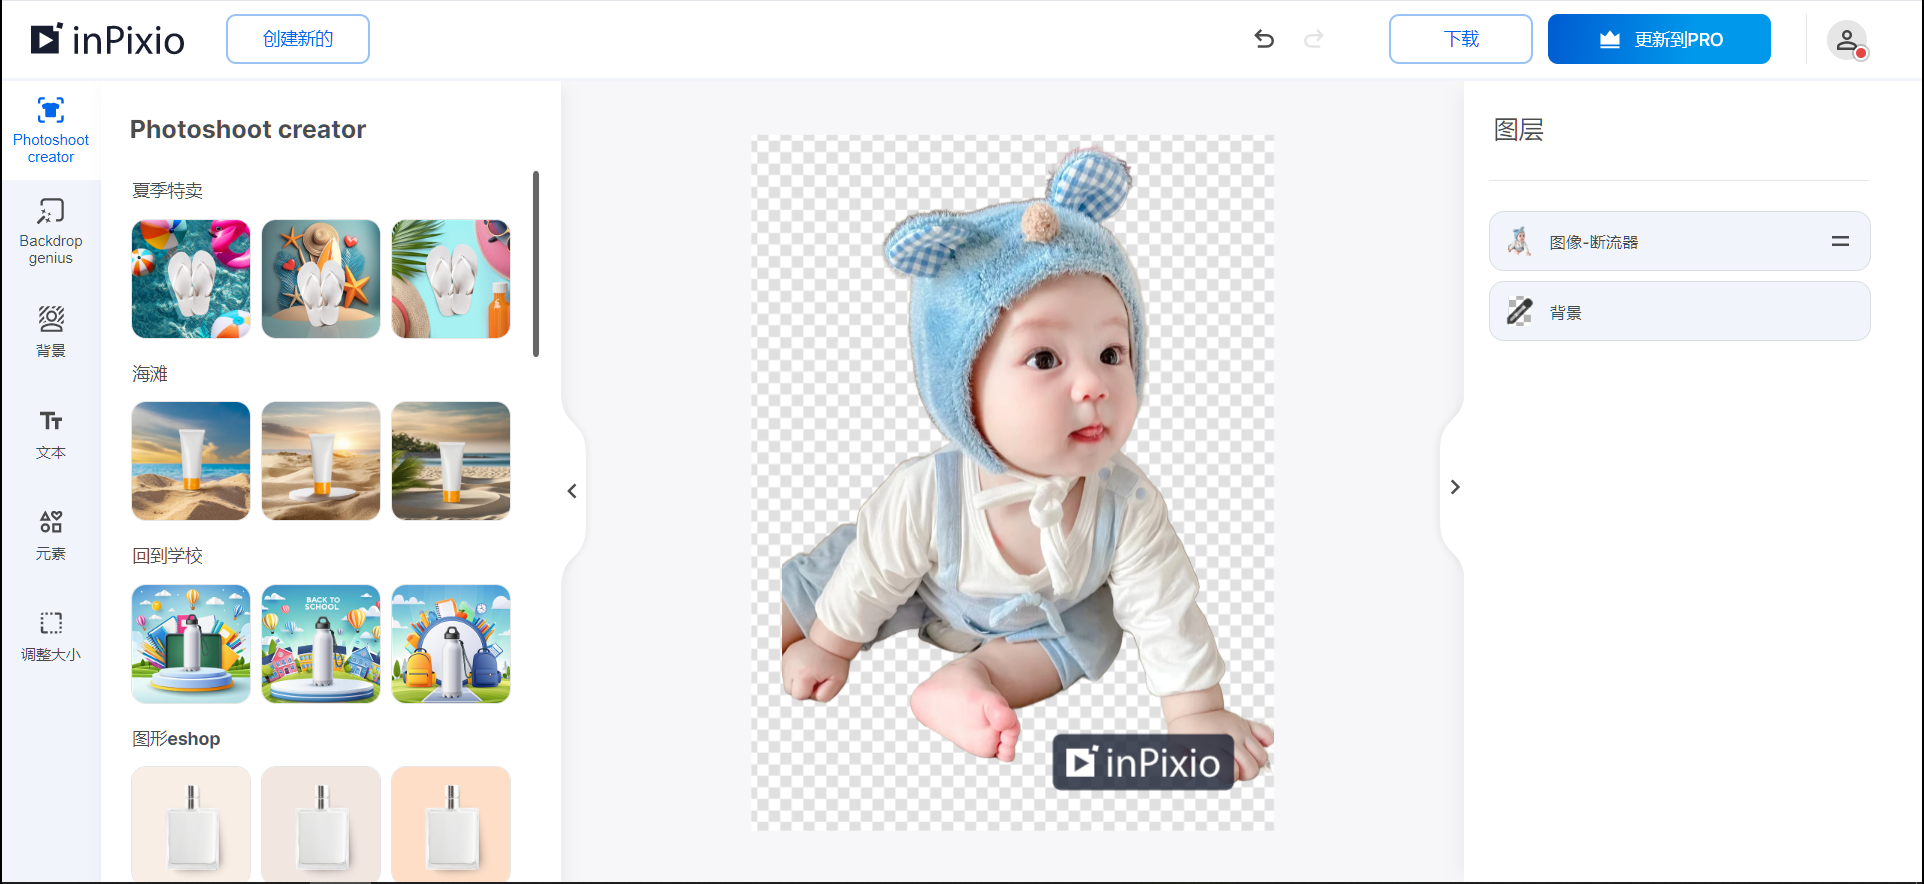
Task: Open the Photoshoot creator tool
Action: click(x=51, y=130)
